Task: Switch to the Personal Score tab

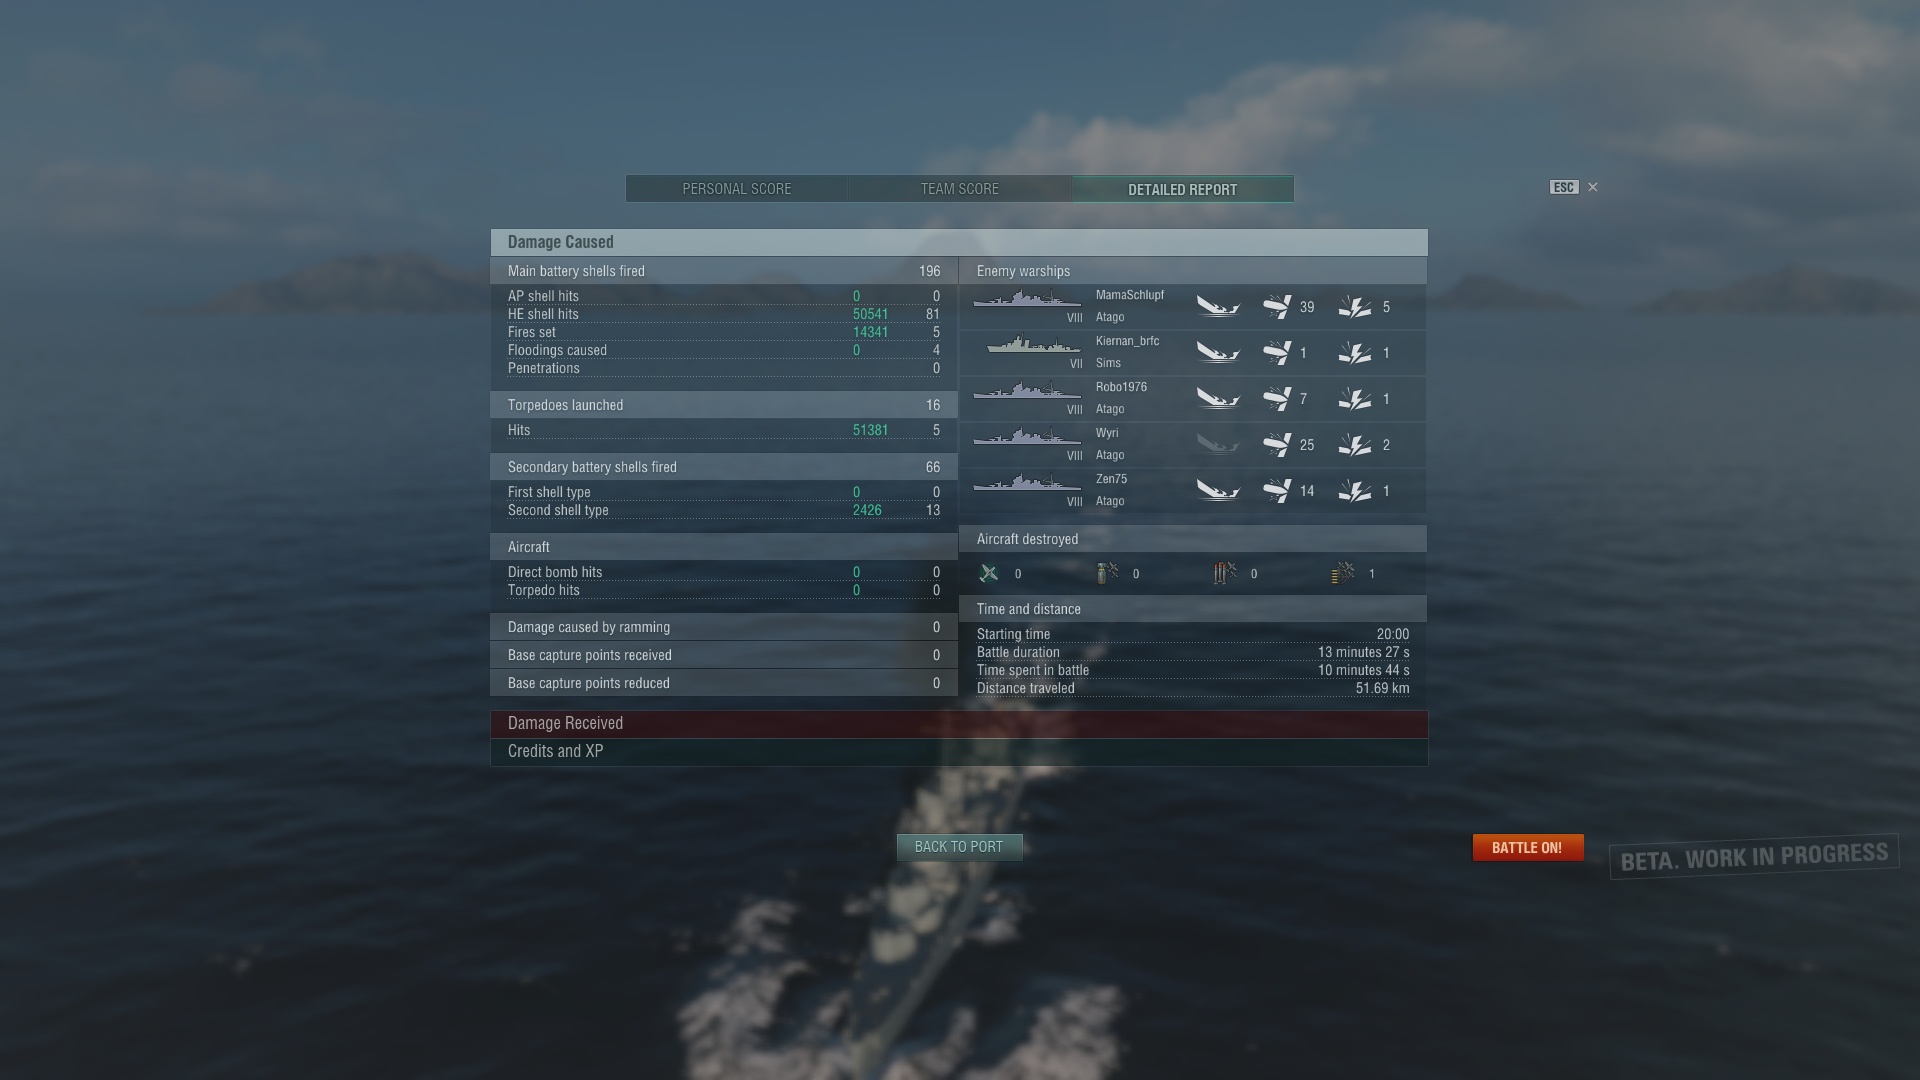Action: (x=737, y=189)
